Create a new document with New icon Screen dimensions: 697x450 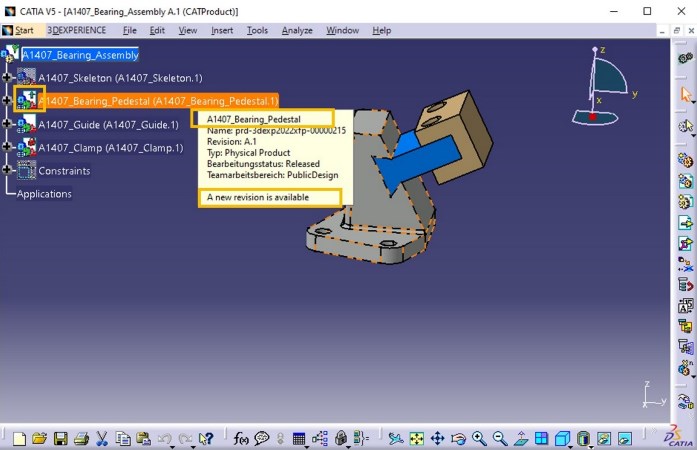19,439
